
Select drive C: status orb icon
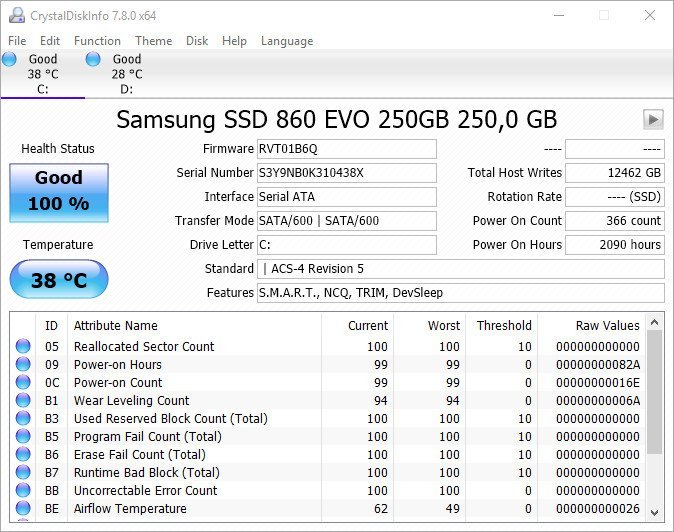click(x=9, y=59)
